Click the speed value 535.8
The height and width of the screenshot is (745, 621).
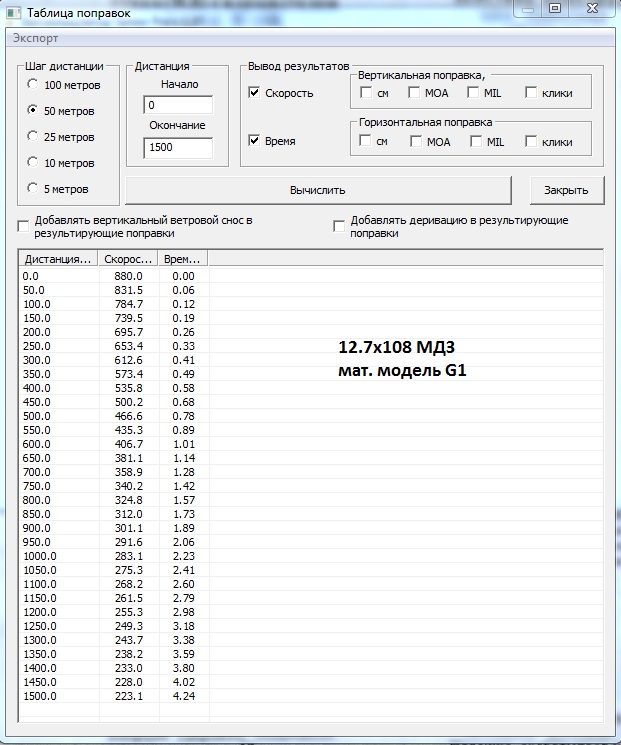(128, 388)
